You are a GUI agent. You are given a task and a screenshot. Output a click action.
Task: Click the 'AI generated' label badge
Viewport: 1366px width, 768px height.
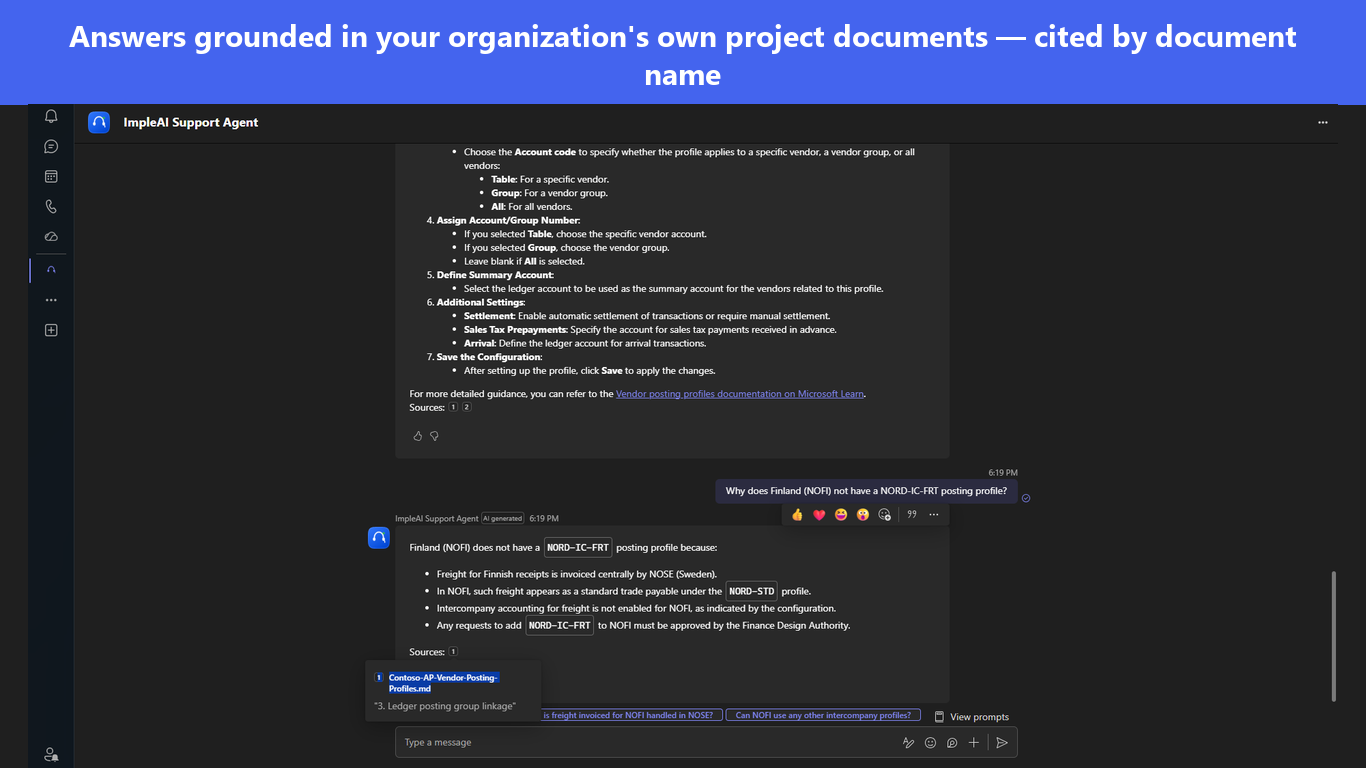(x=503, y=519)
